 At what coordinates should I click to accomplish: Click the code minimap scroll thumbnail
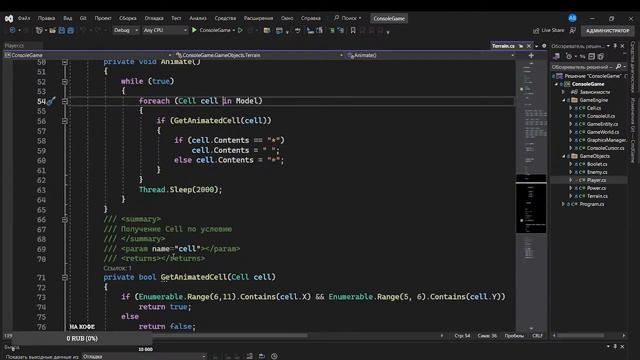pyautogui.click(x=531, y=204)
